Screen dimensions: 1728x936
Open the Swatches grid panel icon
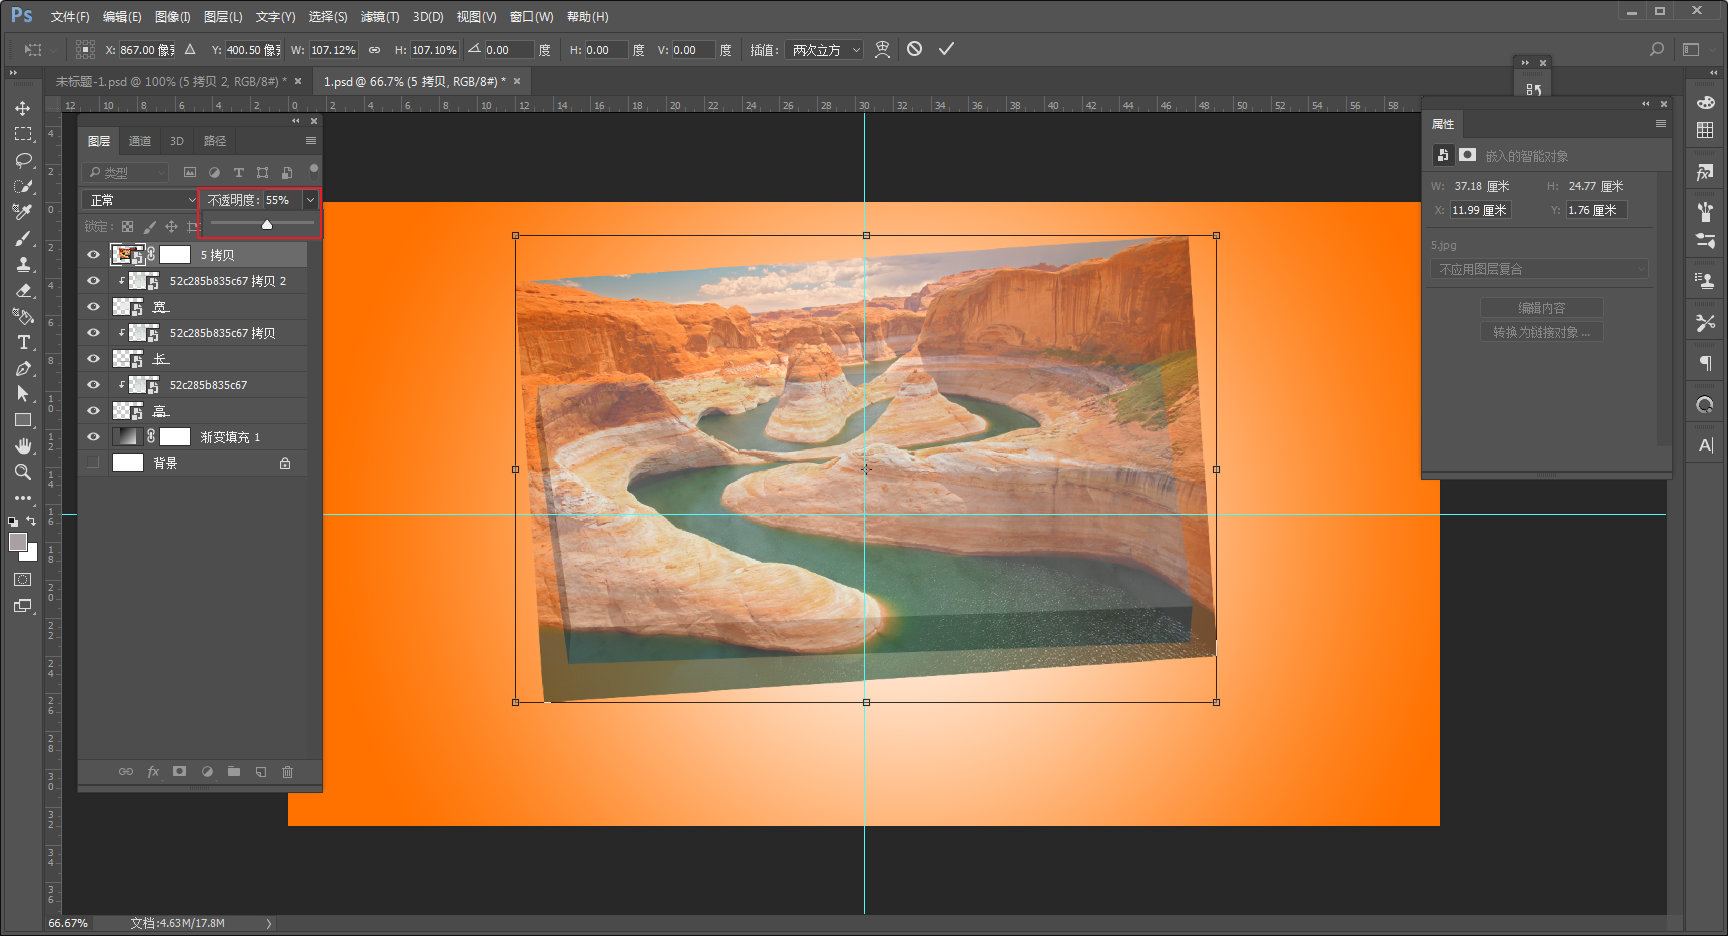coord(1705,130)
